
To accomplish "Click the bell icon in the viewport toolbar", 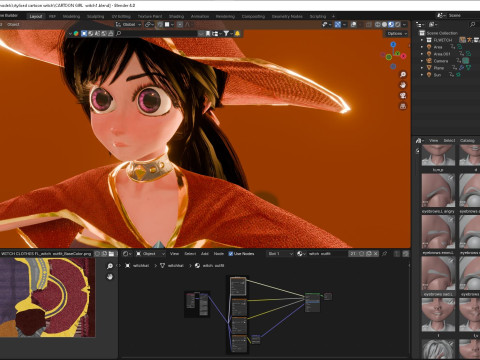I will click(x=237, y=33).
